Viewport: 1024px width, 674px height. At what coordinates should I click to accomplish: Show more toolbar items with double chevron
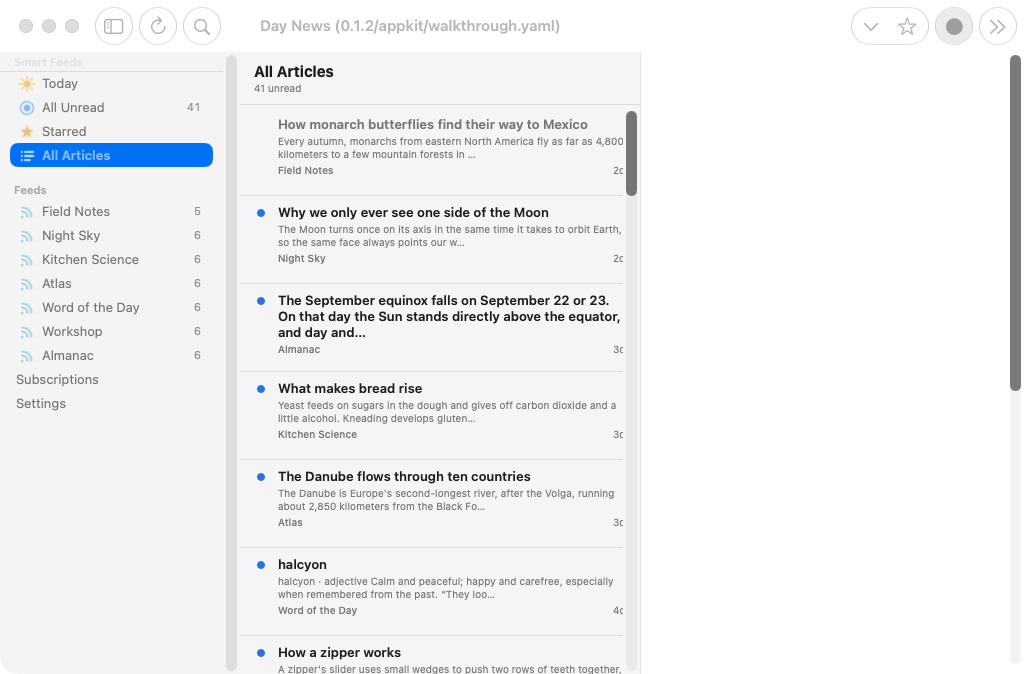tap(997, 26)
